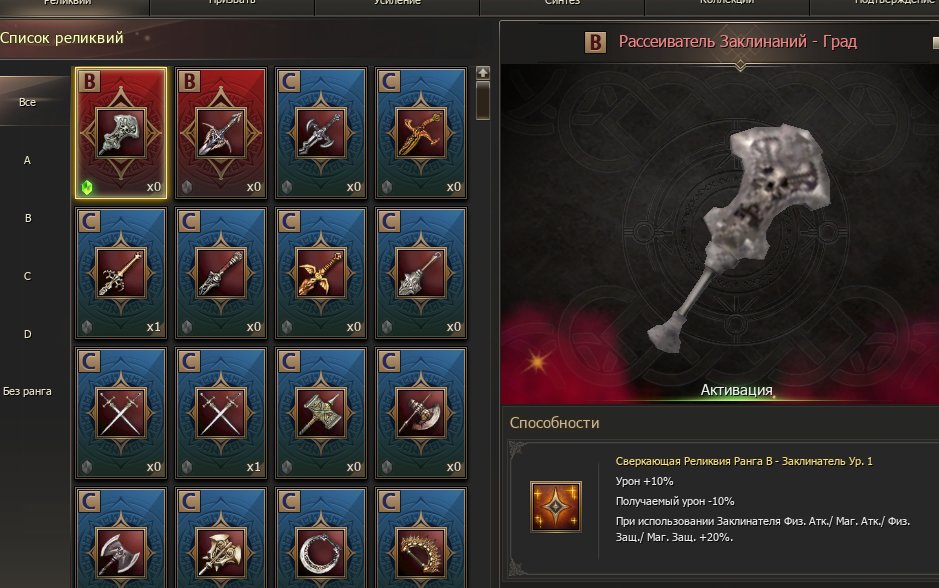Filter relics by rank A

28,160
